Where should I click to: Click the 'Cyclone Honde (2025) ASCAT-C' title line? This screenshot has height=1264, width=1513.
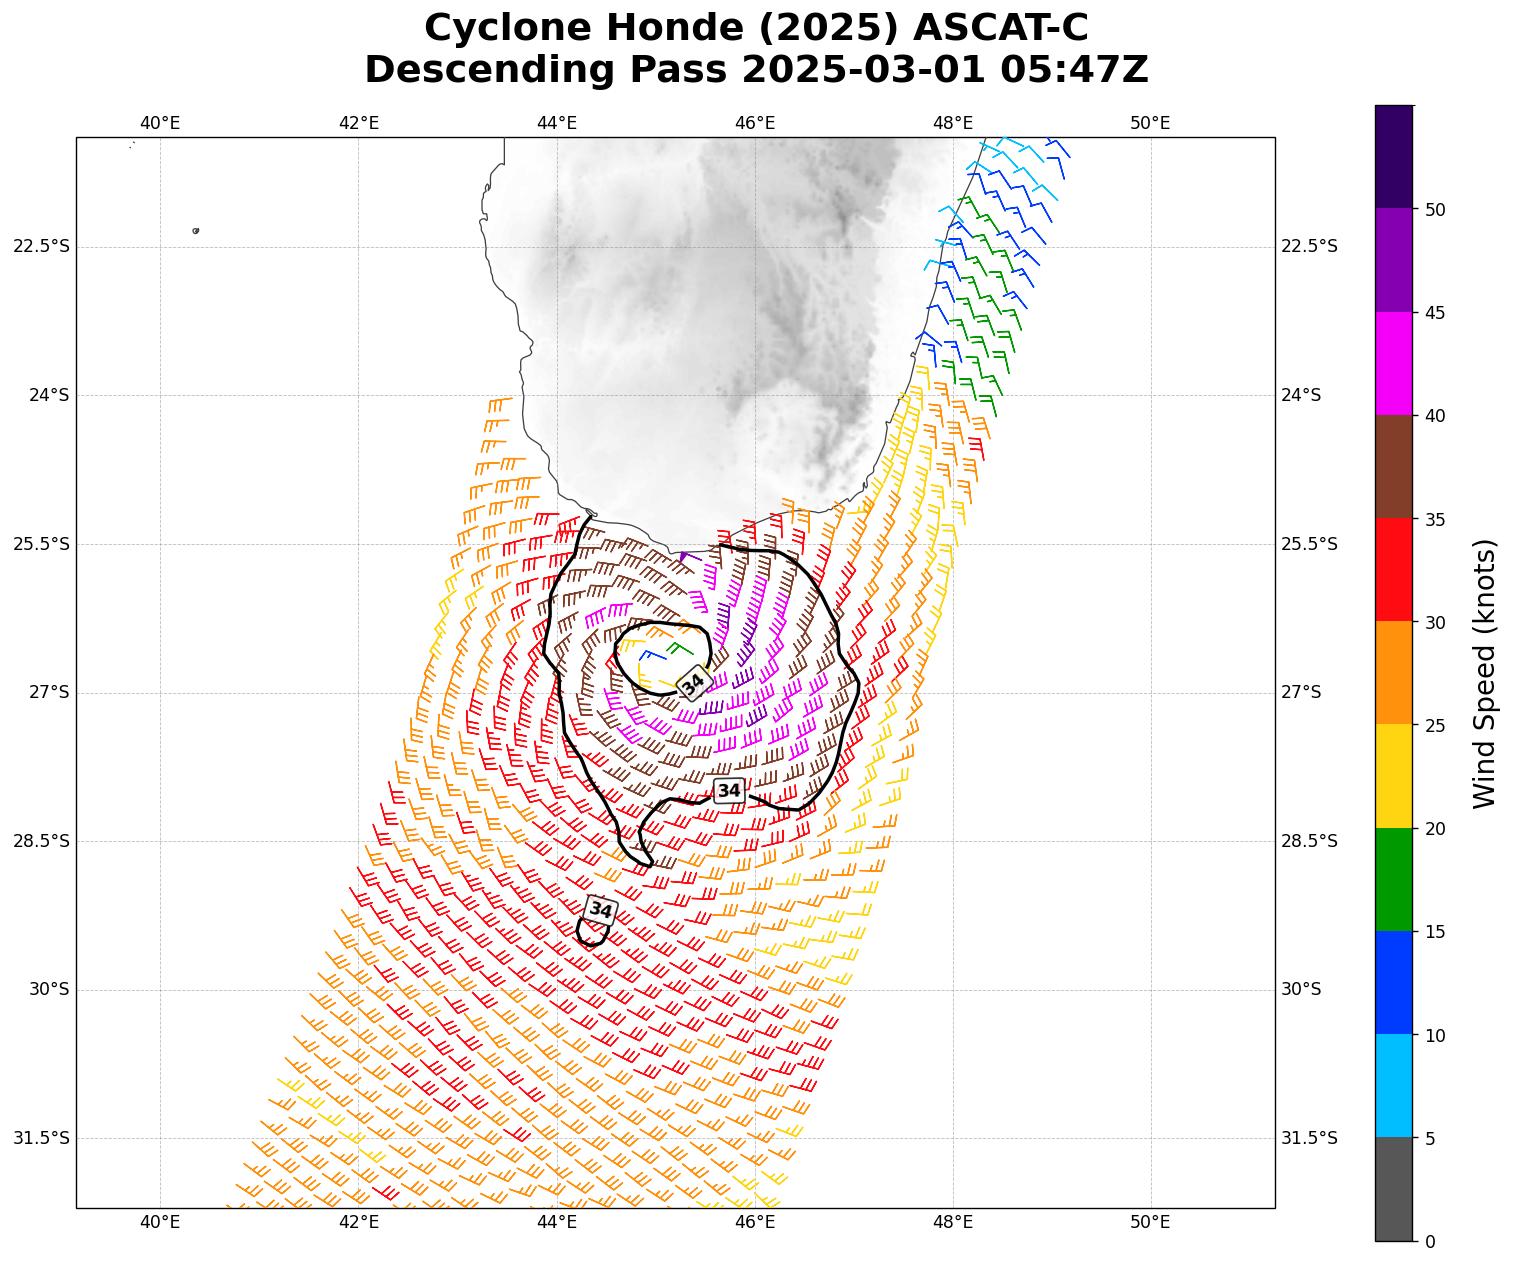756,28
